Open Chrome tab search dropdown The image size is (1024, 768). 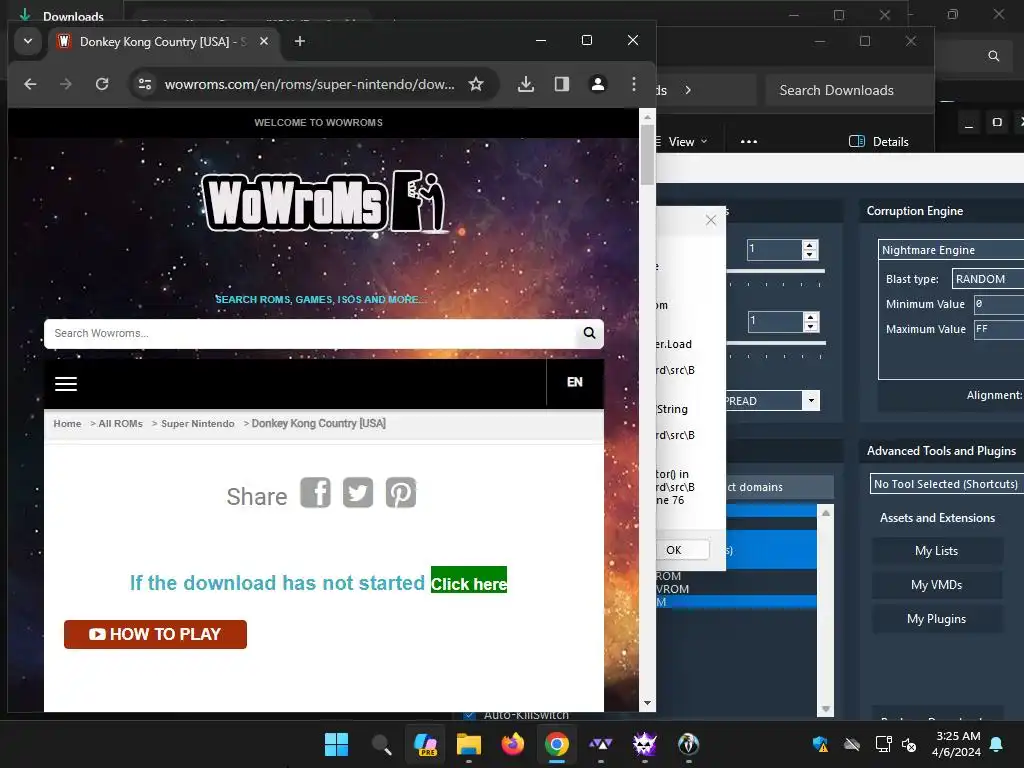click(x=27, y=41)
